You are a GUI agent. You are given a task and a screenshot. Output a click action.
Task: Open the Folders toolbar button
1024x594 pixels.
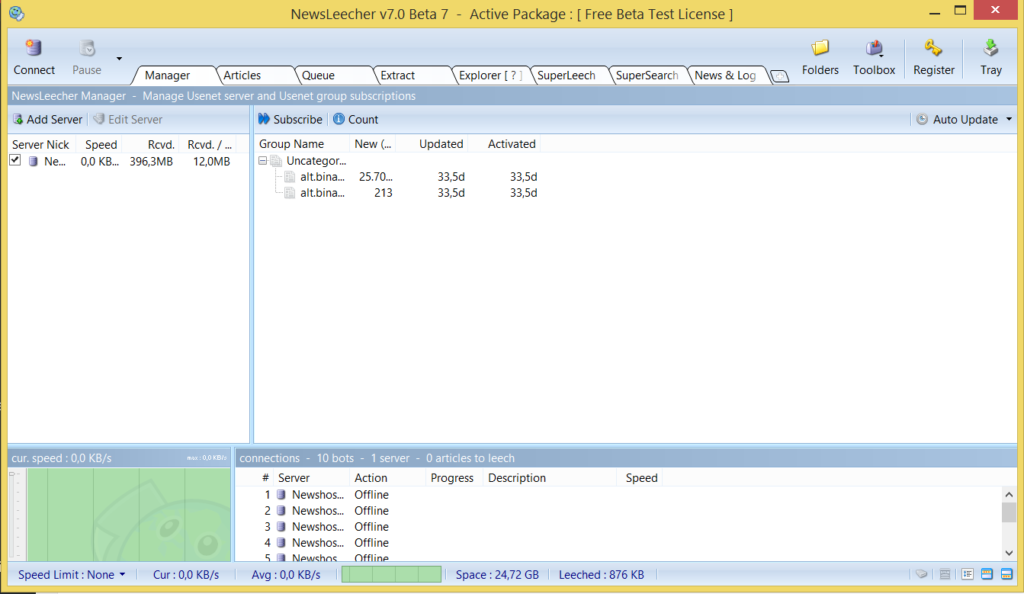(820, 58)
